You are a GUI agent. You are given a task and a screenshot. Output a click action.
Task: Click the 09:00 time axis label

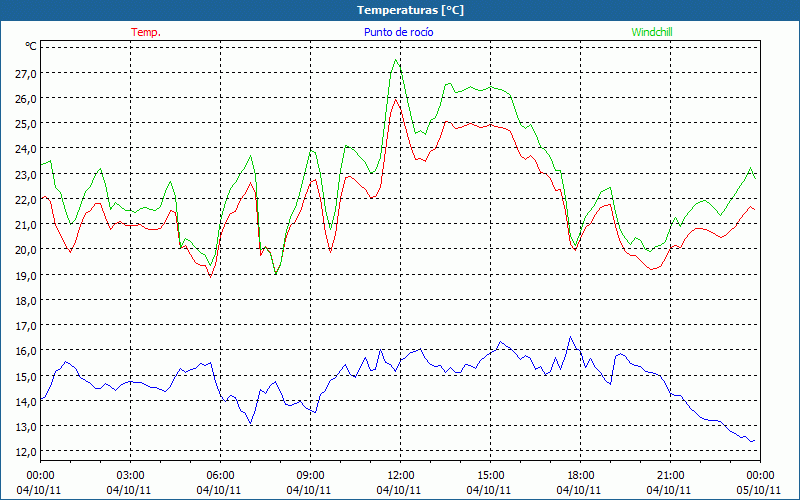pyautogui.click(x=310, y=476)
